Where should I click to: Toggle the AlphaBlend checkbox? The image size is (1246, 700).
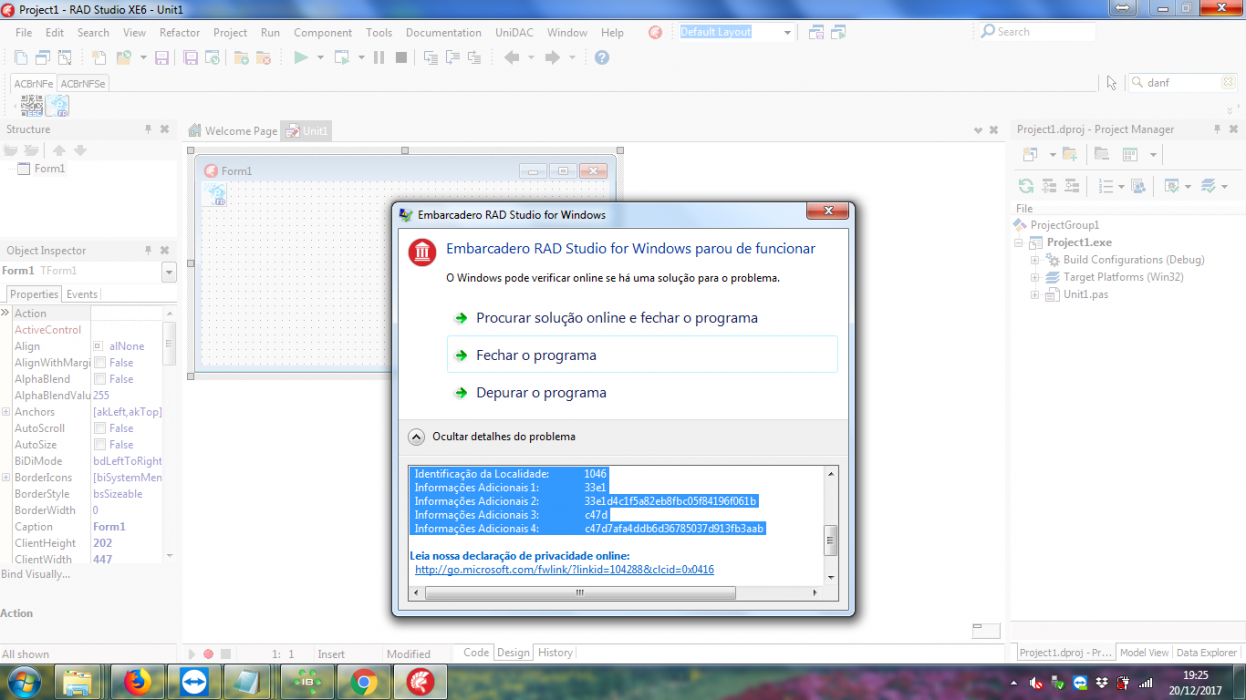100,379
